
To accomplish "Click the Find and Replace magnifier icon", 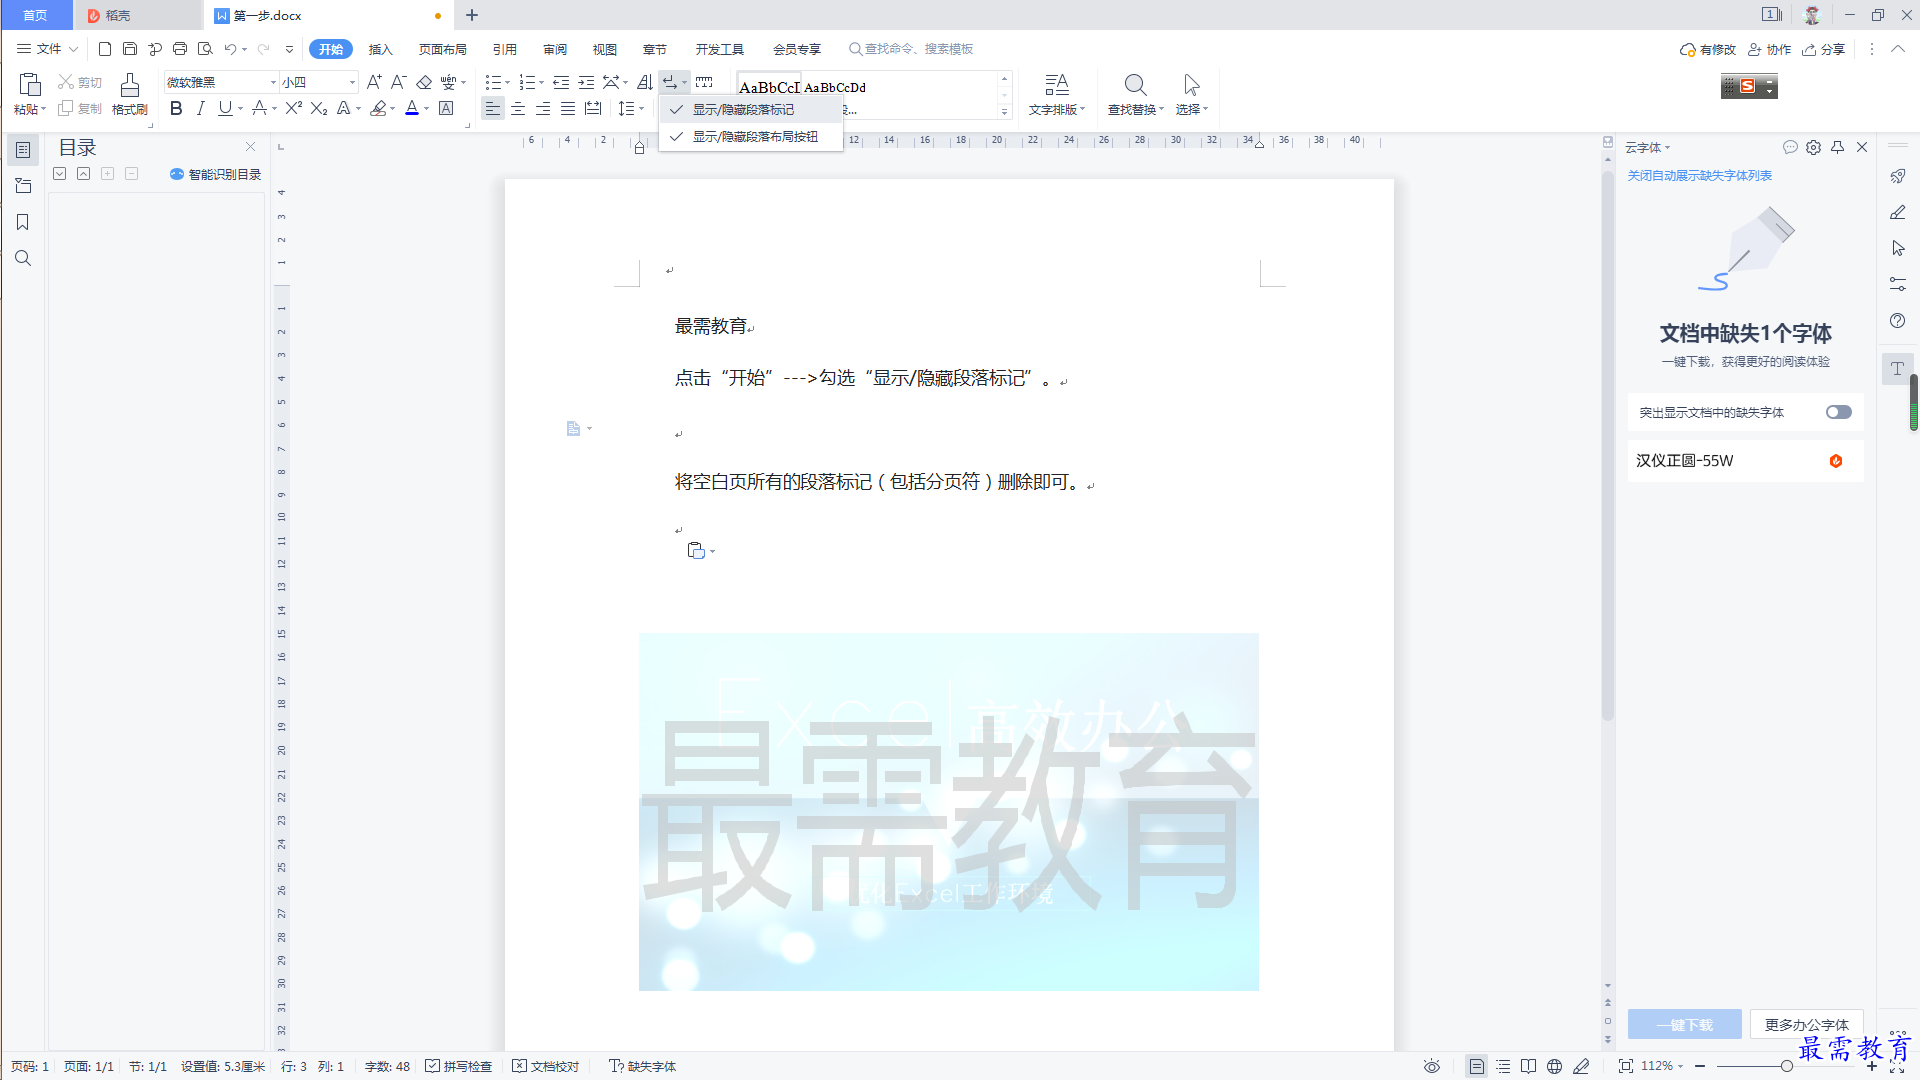I will click(1135, 85).
